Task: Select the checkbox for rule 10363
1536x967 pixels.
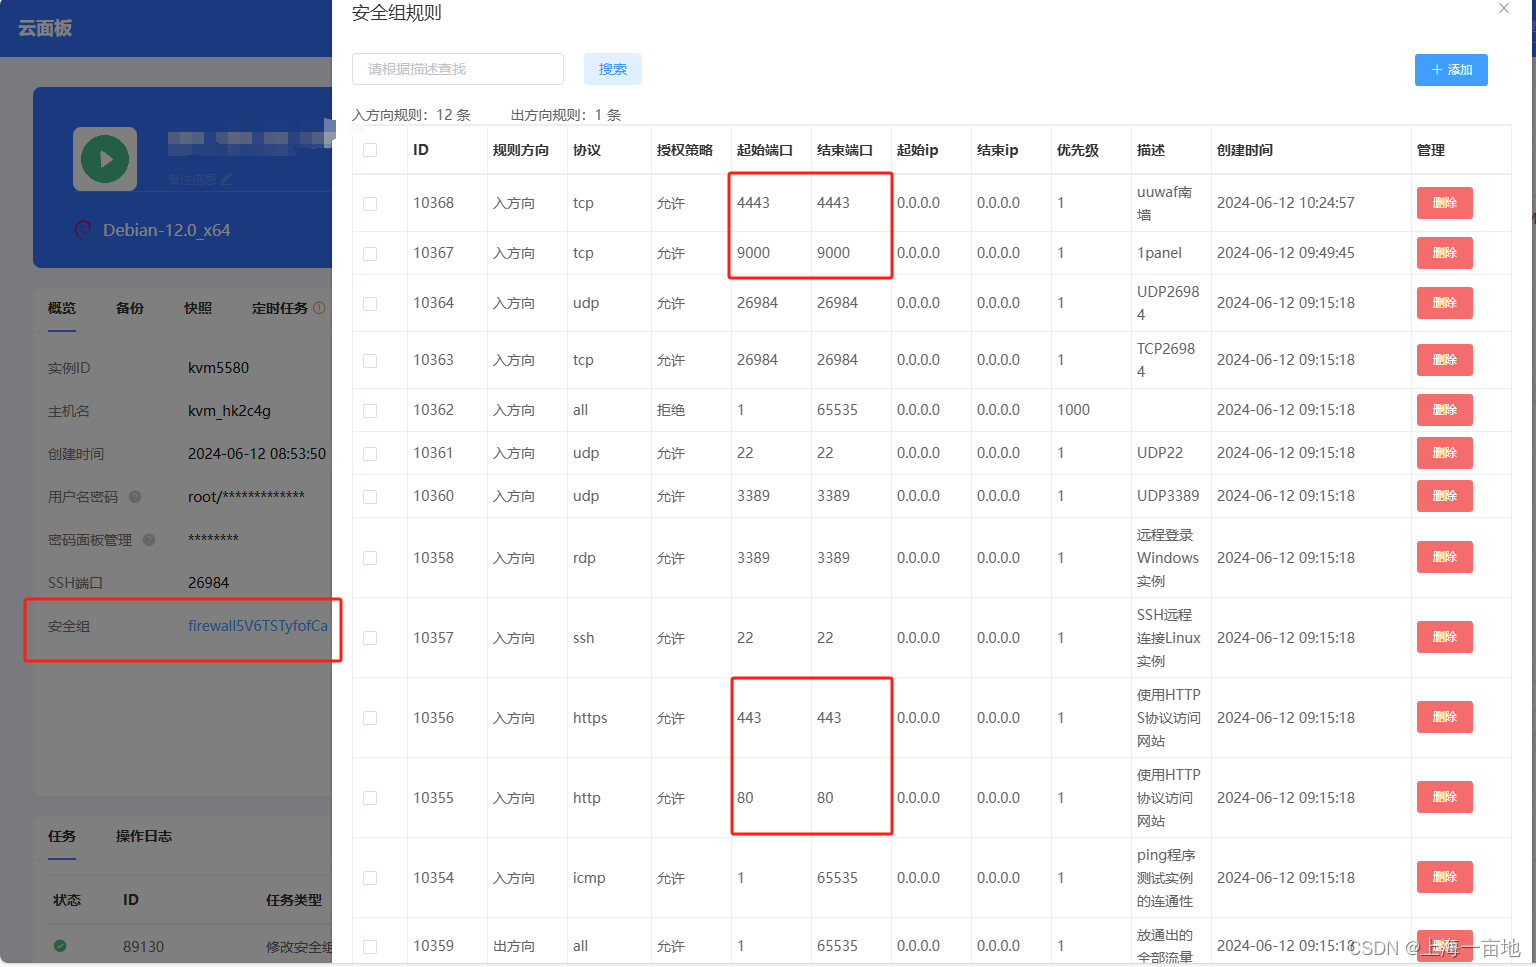Action: click(370, 360)
